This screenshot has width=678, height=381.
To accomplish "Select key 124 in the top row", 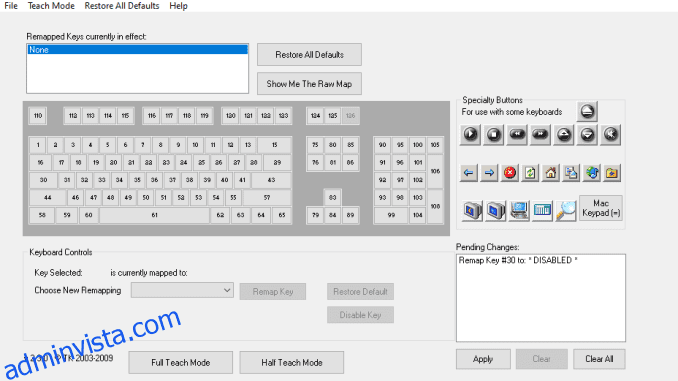I will point(315,115).
